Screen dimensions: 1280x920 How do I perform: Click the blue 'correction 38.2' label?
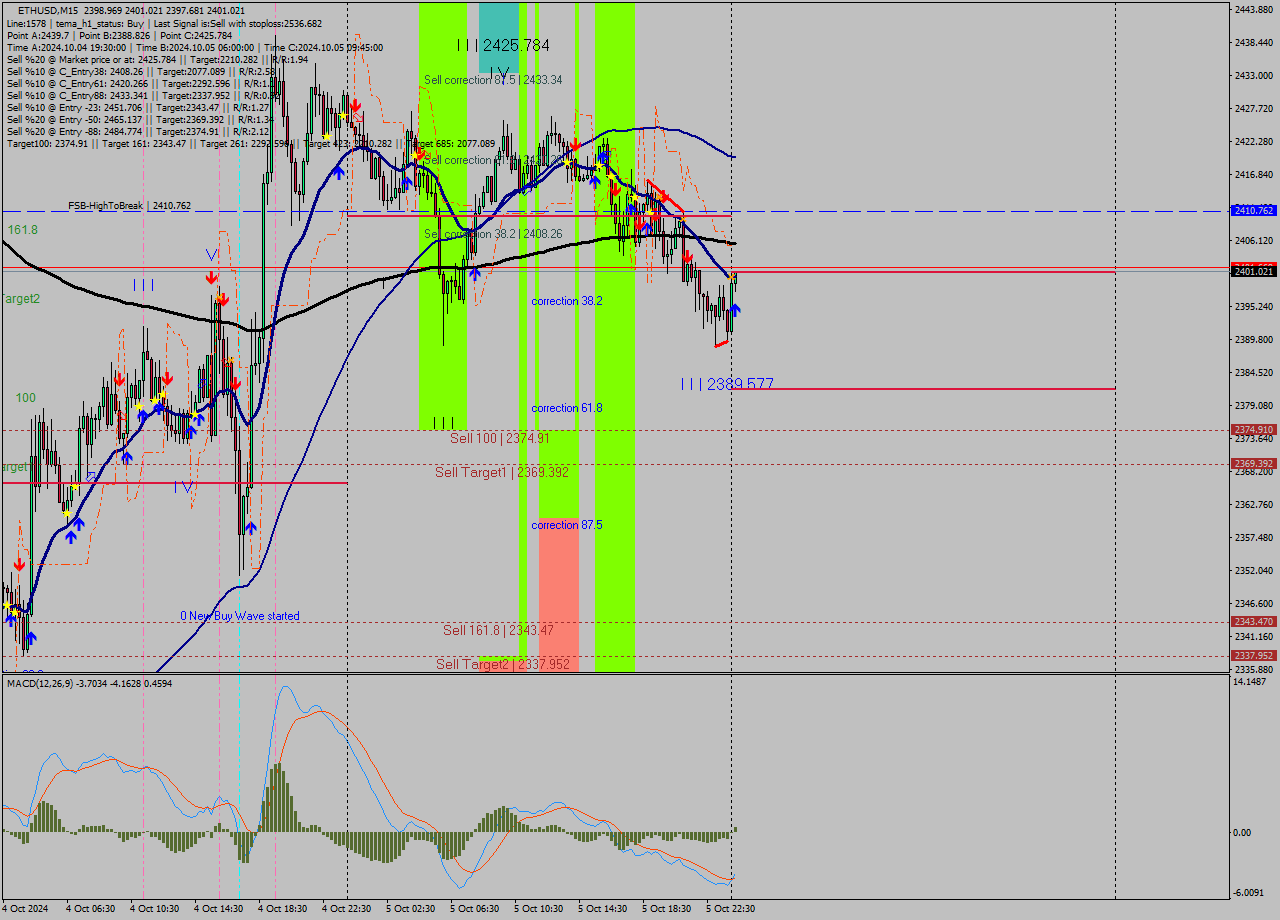click(x=567, y=301)
